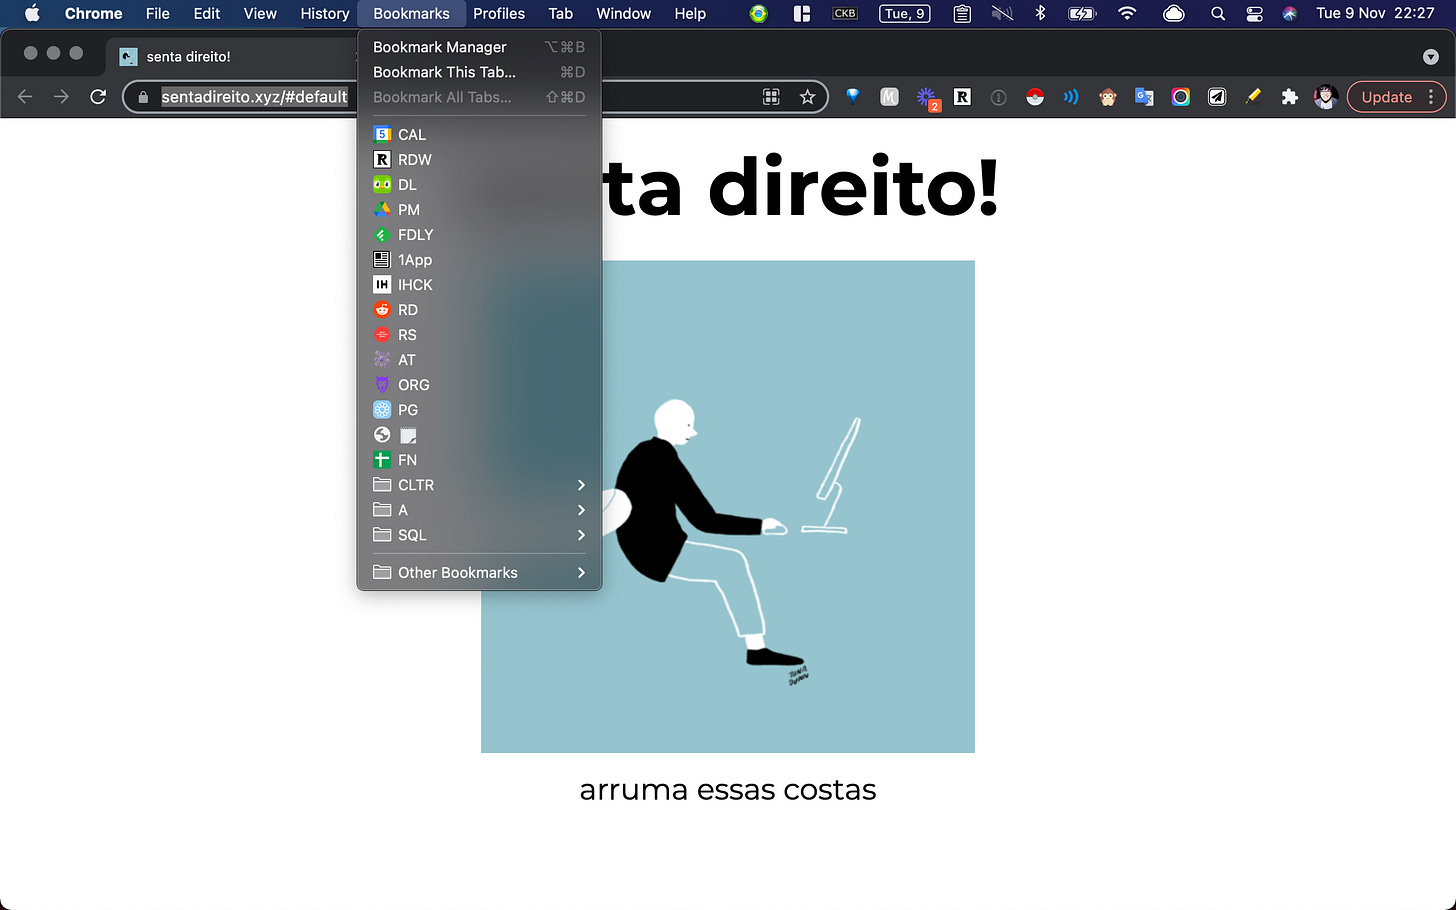Open the PG bookmark
The image size is (1456, 910).
click(479, 409)
